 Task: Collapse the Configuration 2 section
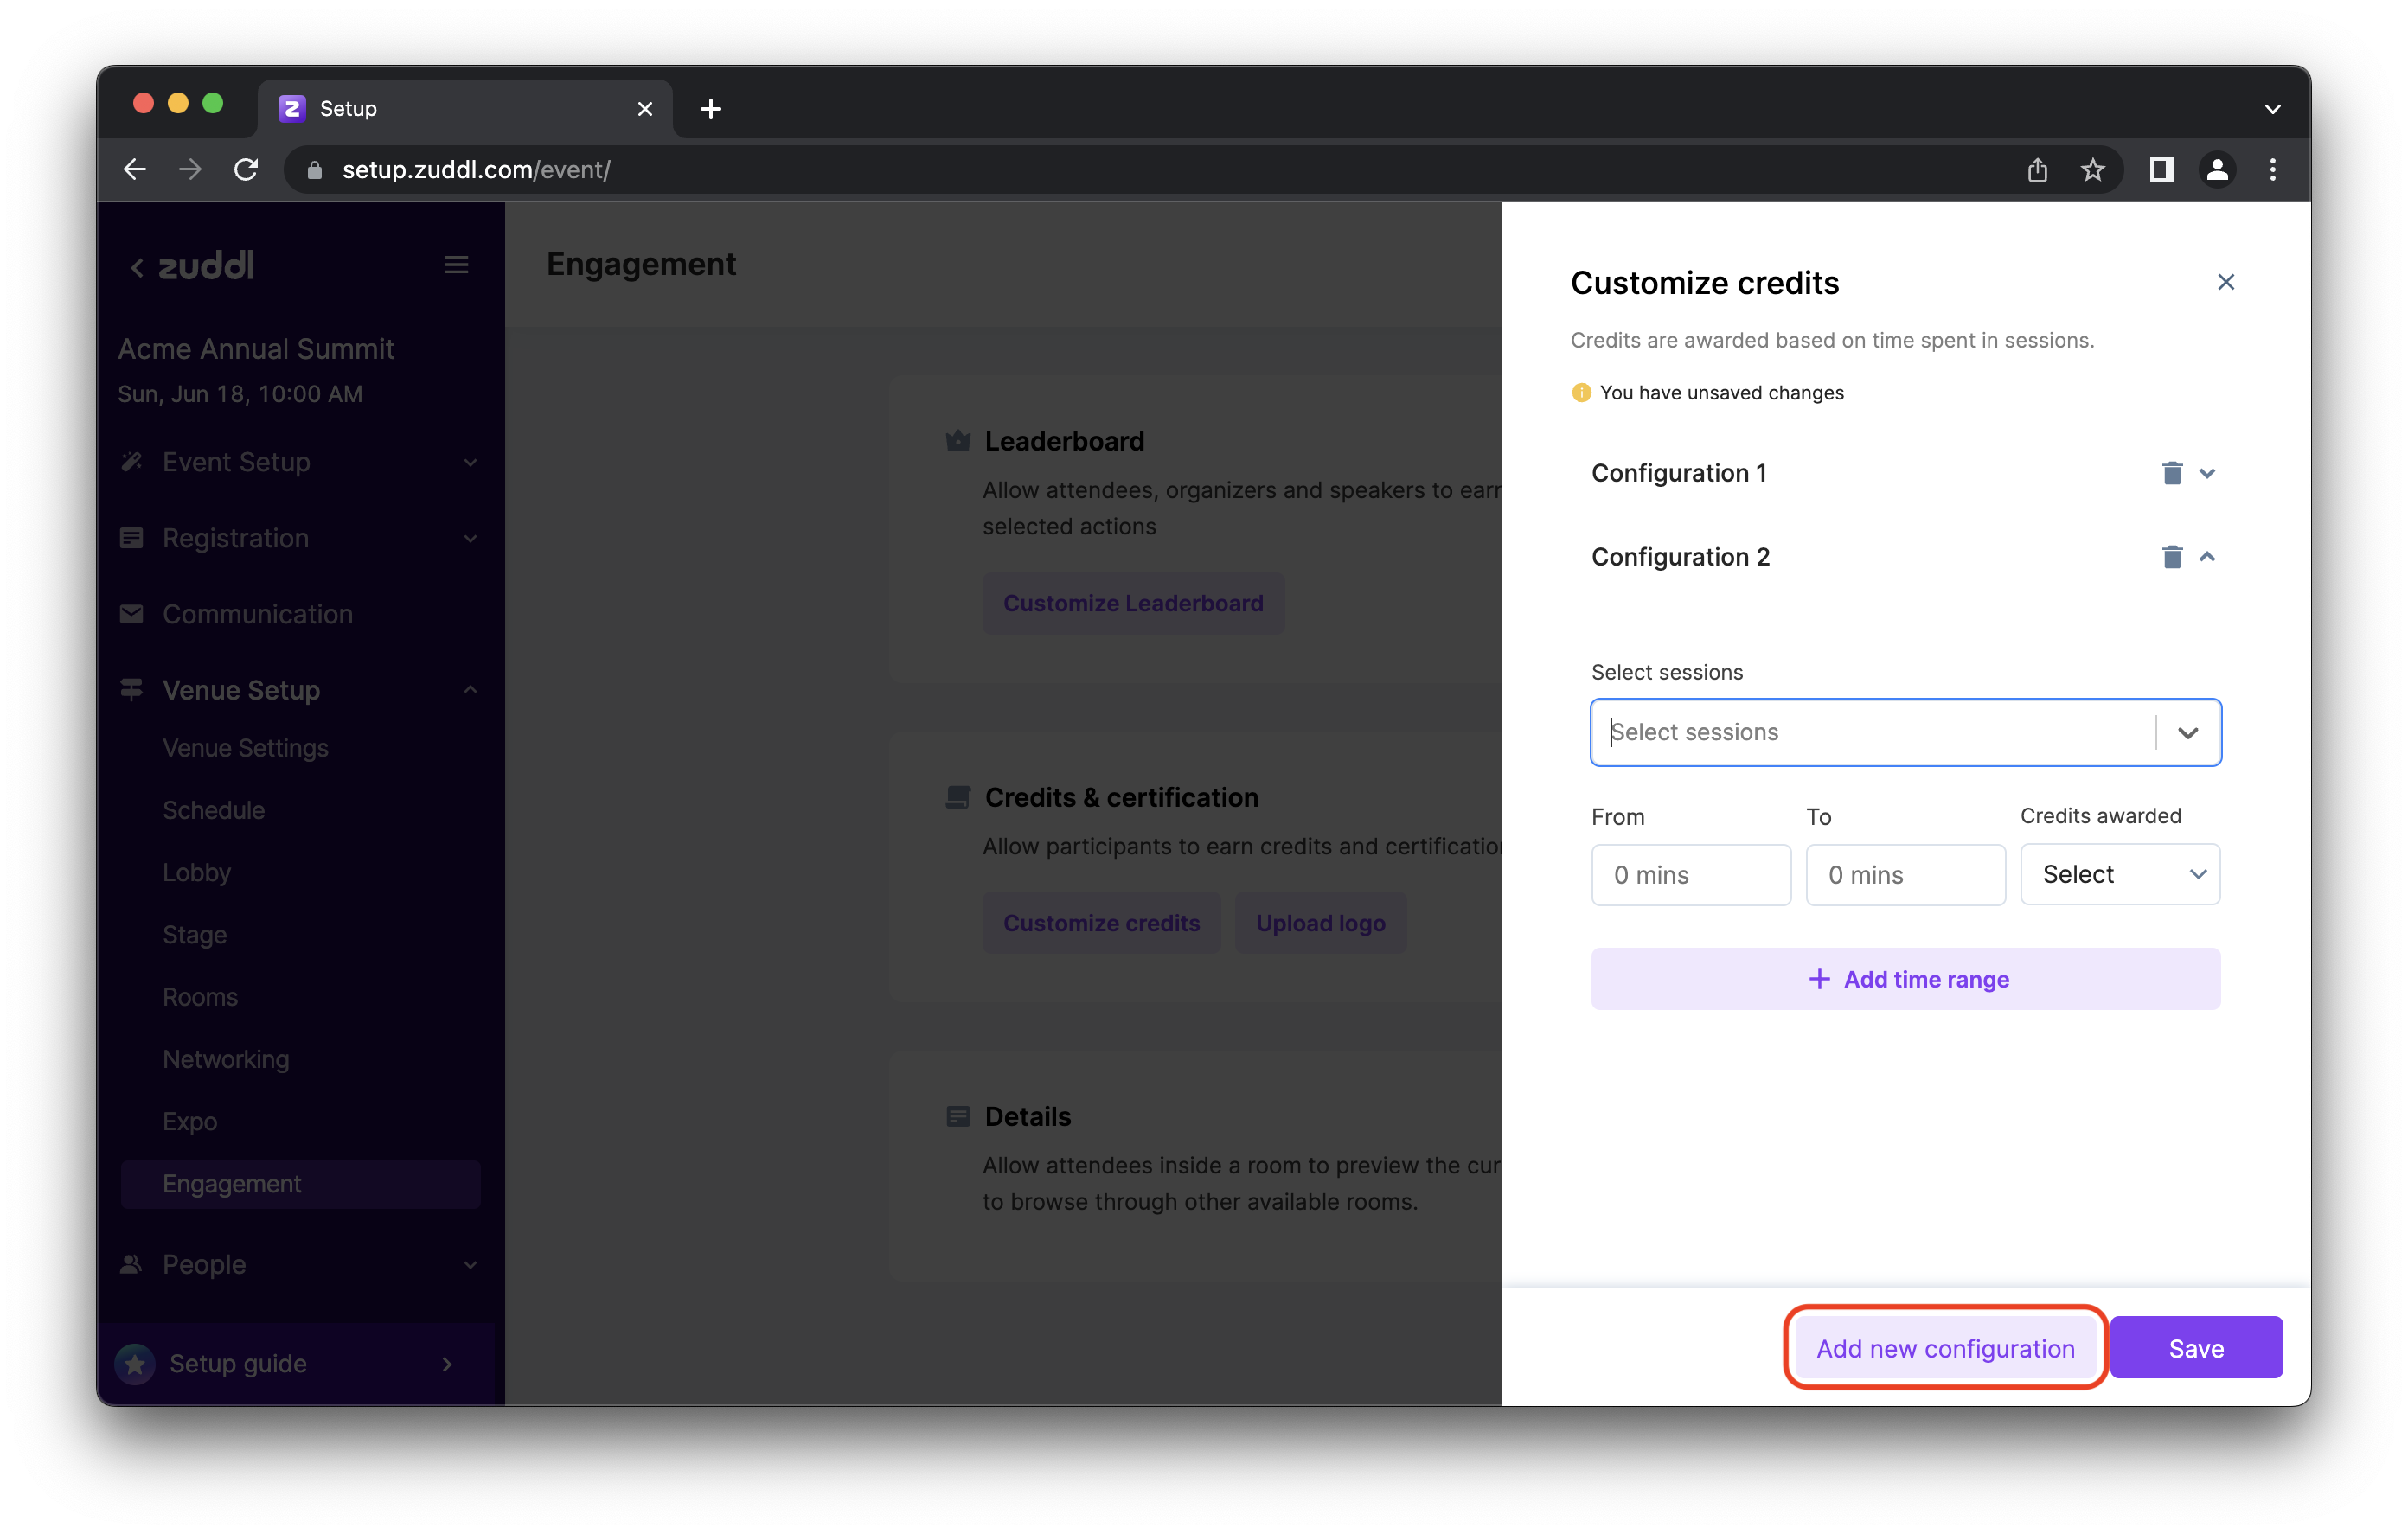point(2209,556)
